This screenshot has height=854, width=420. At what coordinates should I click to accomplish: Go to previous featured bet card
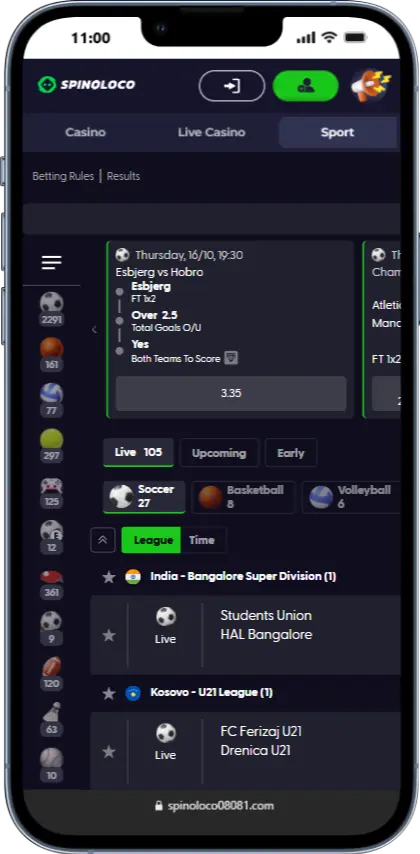click(x=94, y=330)
